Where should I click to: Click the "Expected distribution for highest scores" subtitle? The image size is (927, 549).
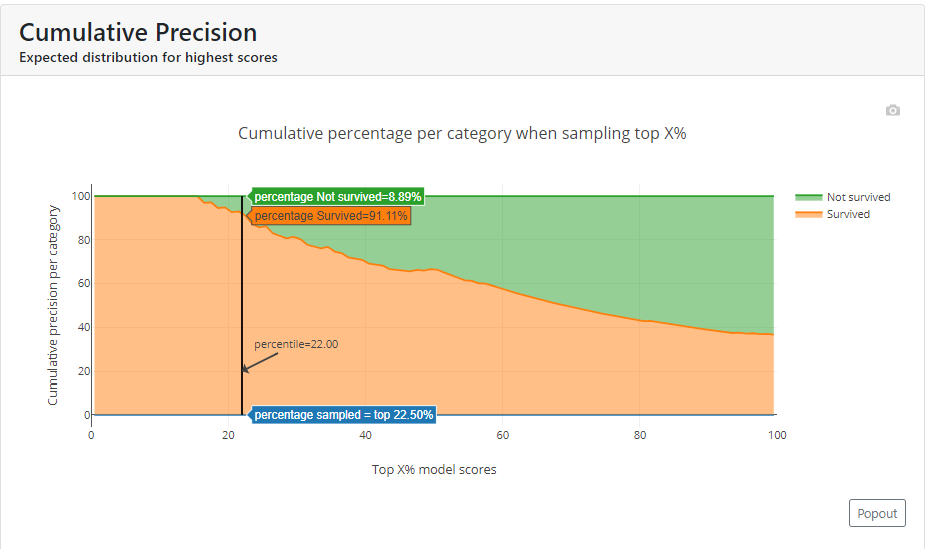pos(148,58)
